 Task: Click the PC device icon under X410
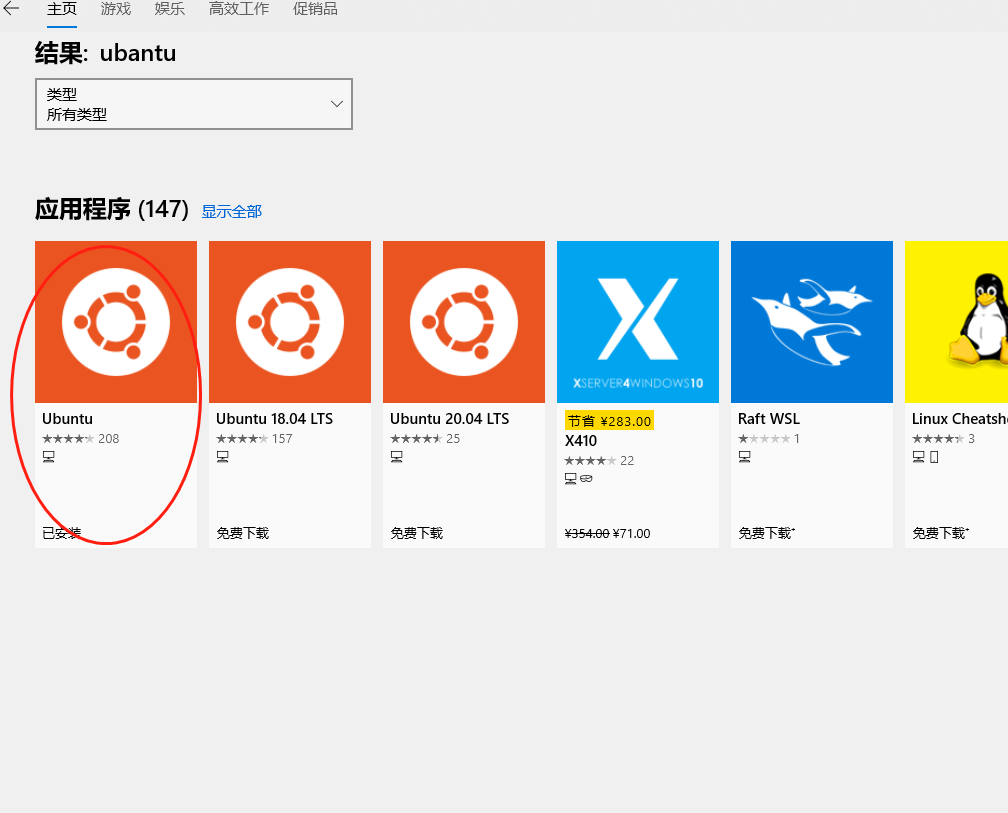(x=571, y=479)
